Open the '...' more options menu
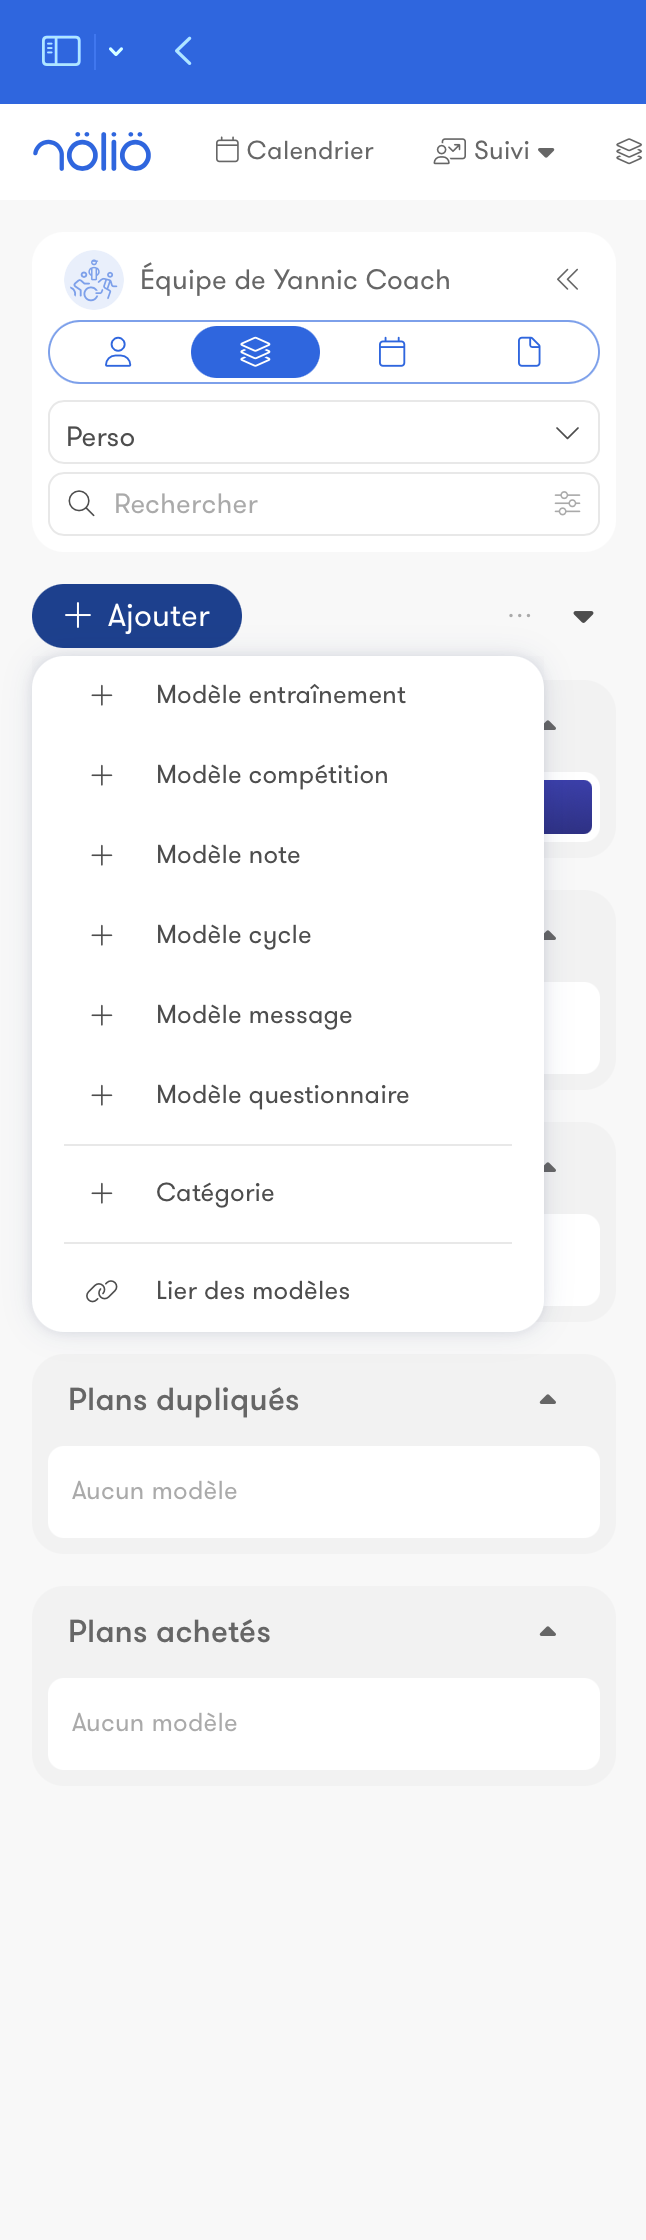 (519, 616)
